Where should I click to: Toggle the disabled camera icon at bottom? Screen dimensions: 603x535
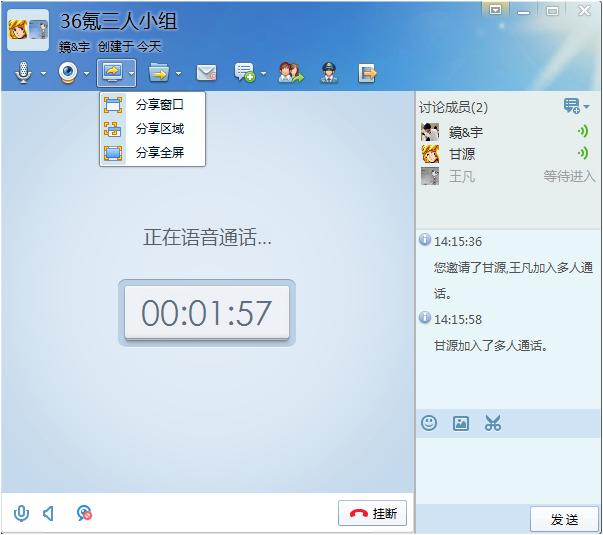[84, 513]
